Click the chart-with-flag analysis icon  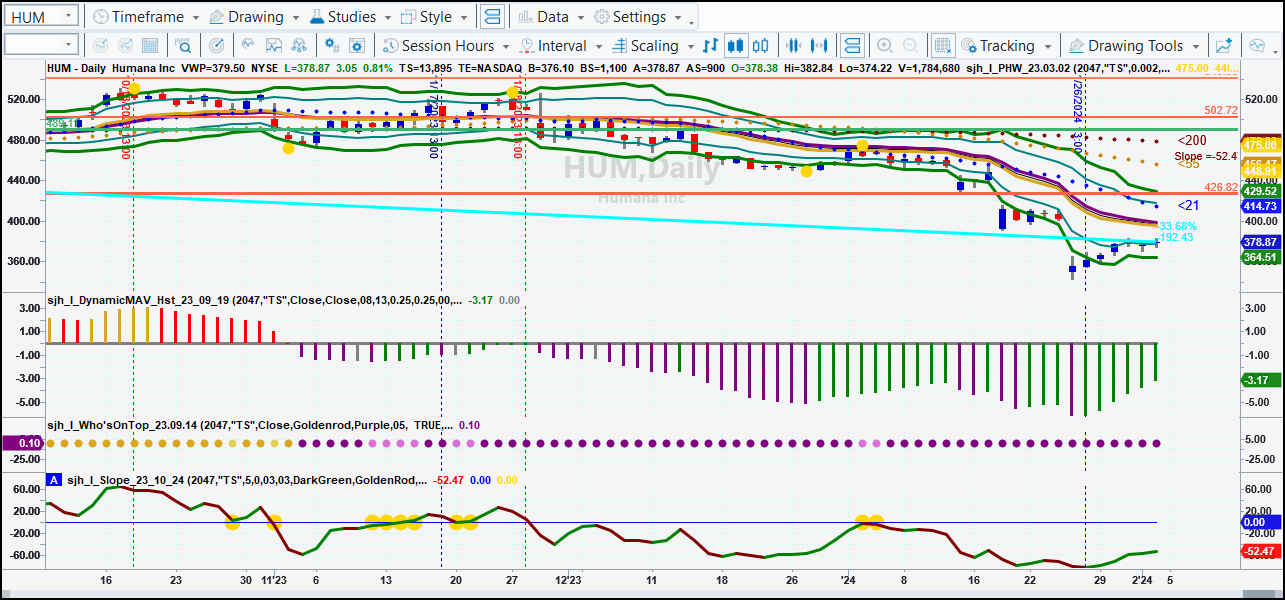point(274,45)
